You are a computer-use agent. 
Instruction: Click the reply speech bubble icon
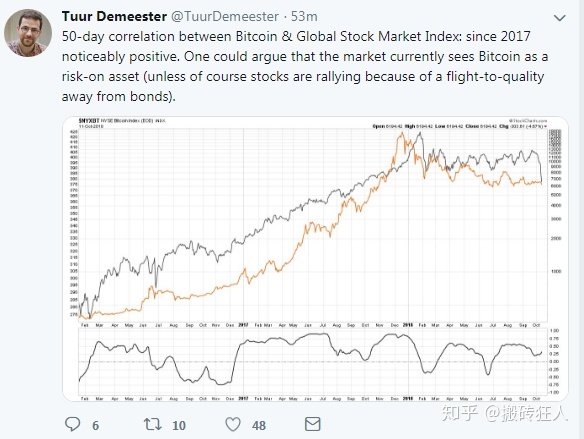73,424
